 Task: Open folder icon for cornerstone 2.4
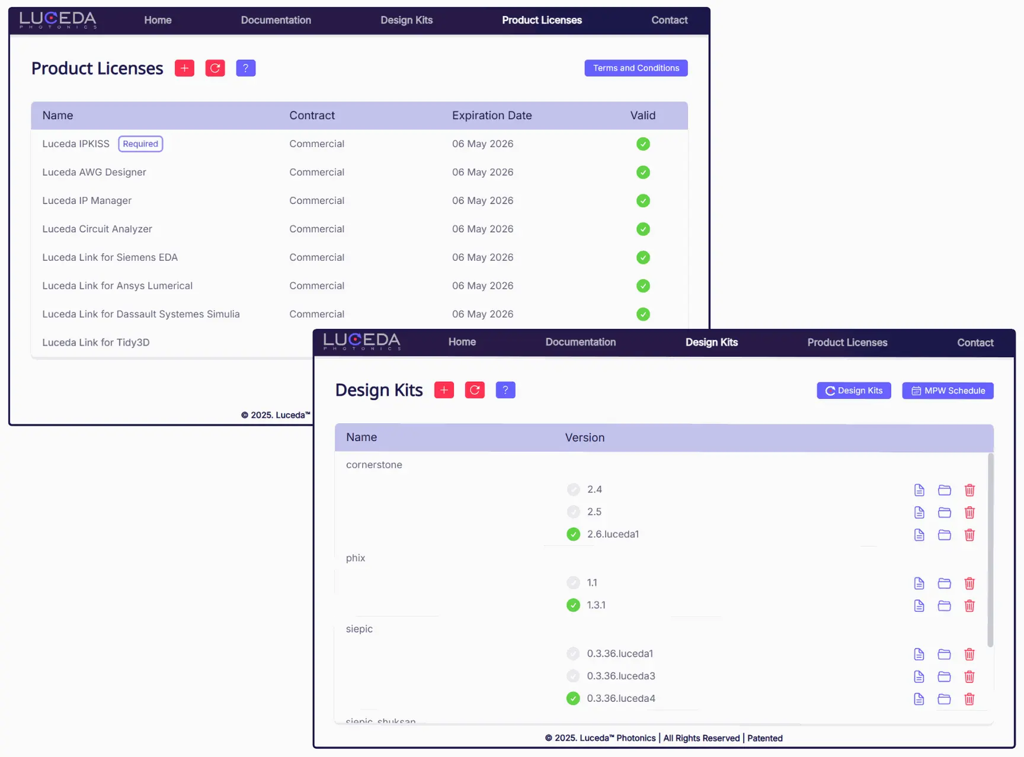[944, 490]
